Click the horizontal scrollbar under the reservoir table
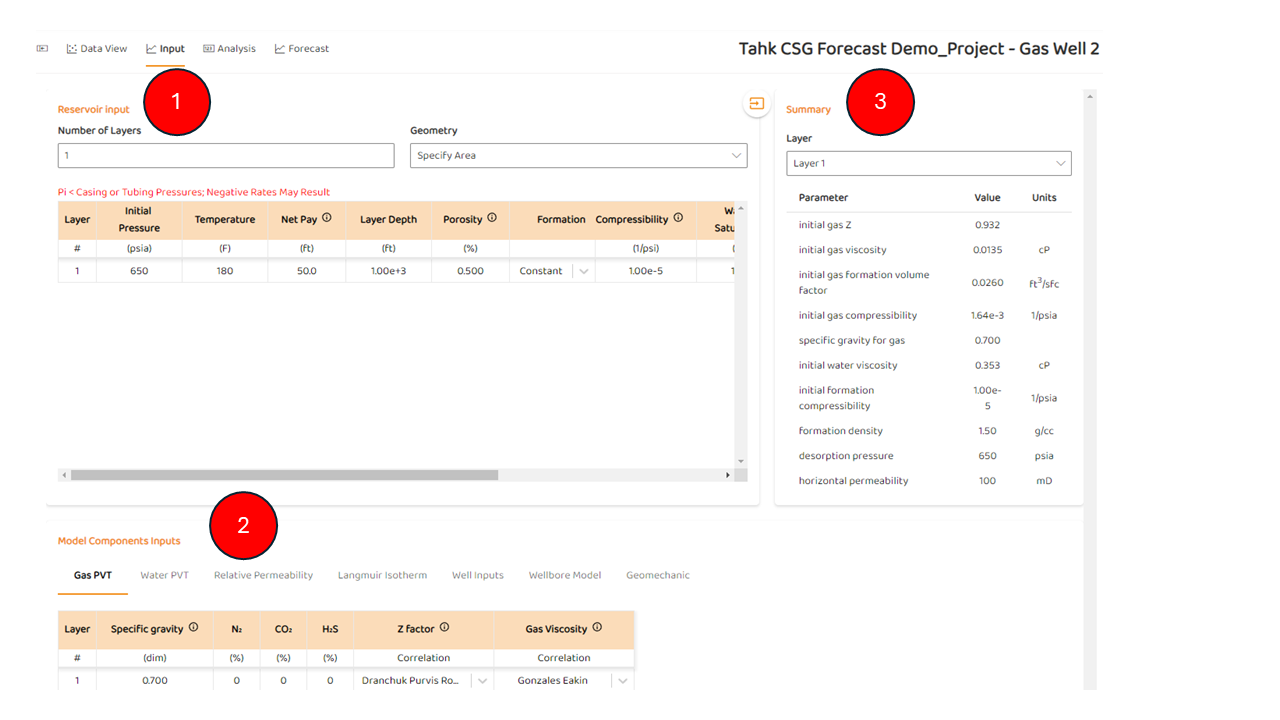Image resolution: width=1280 pixels, height=720 pixels. [x=284, y=475]
